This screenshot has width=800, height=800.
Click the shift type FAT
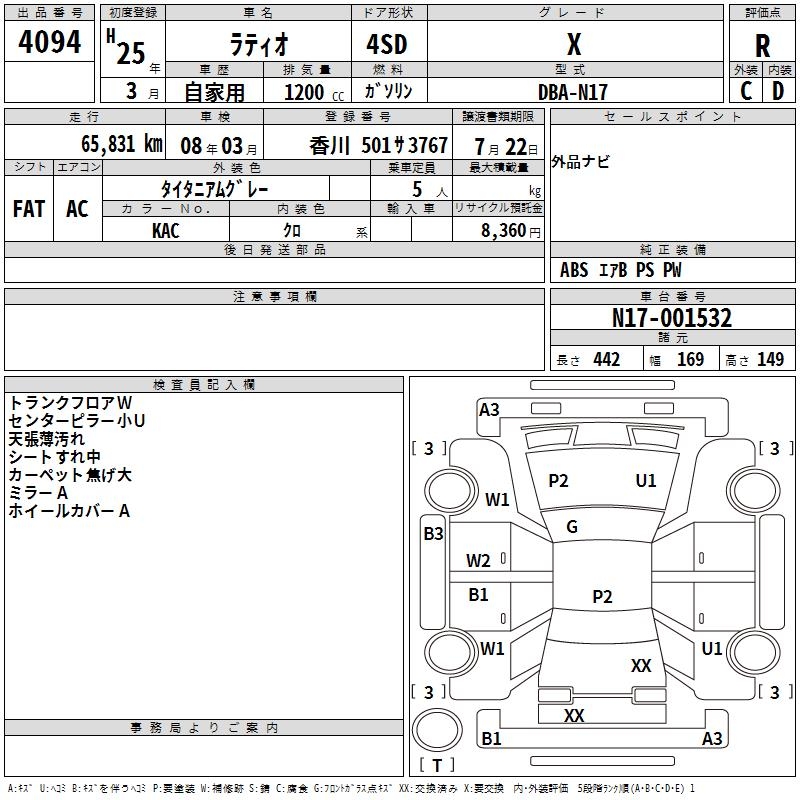pos(29,209)
